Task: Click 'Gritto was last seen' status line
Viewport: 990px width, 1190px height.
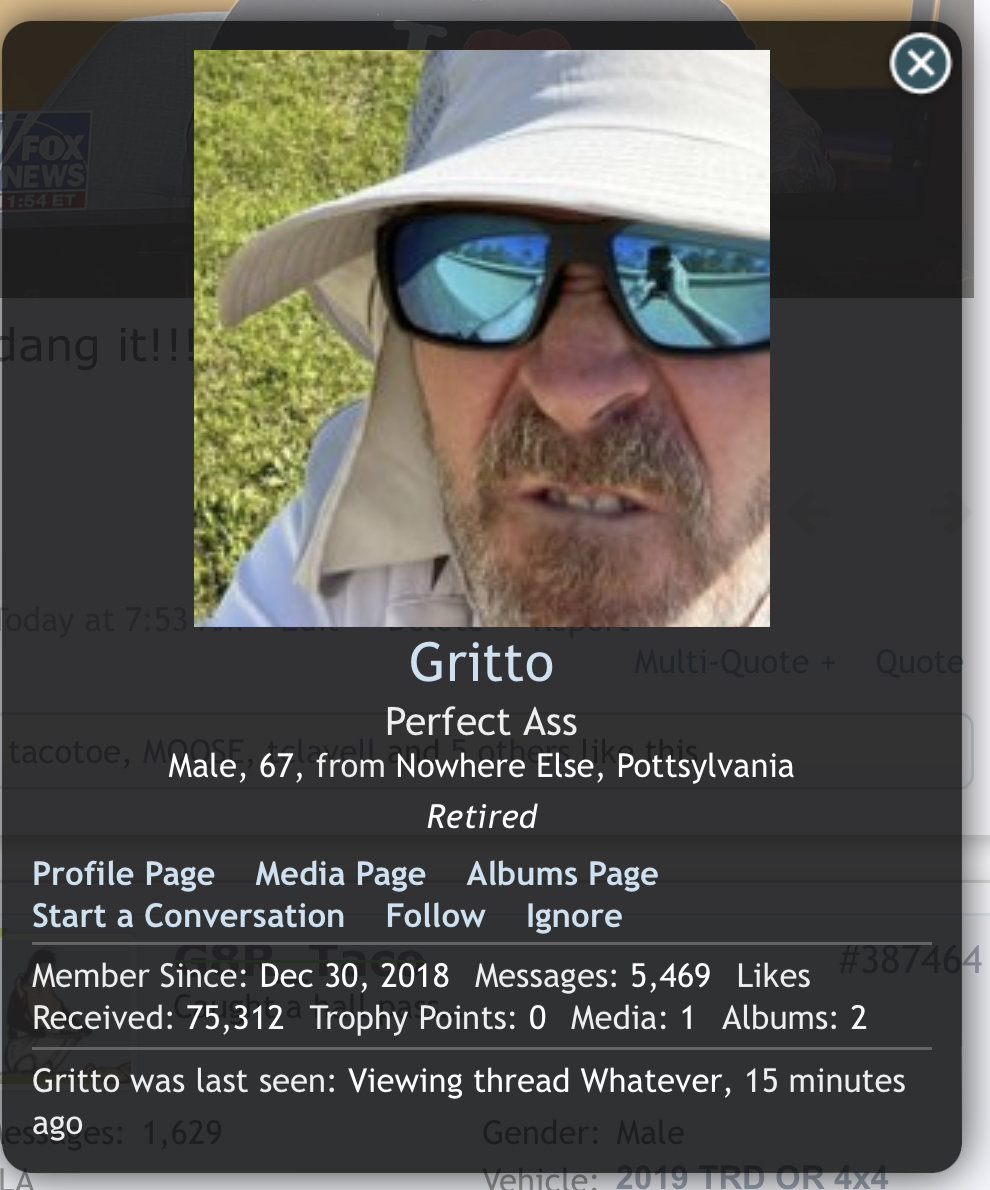Action: 468,1102
